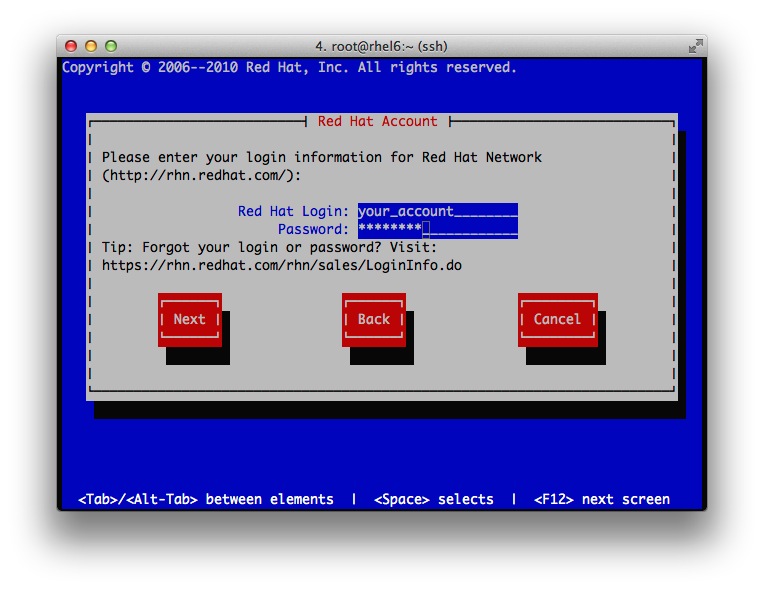Click the LoginInfo.do URL text
Viewport: 764px width, 590px height.
point(282,266)
